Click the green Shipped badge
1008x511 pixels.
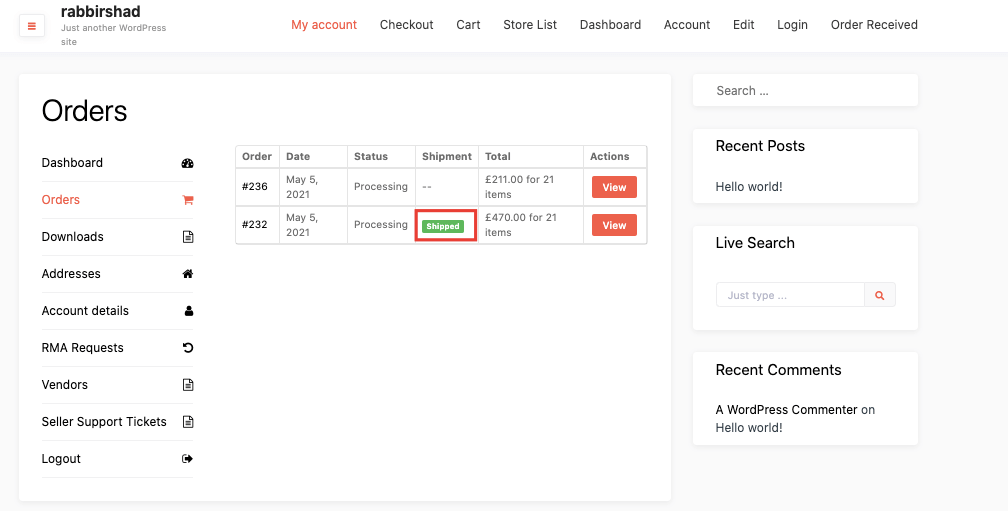point(443,226)
